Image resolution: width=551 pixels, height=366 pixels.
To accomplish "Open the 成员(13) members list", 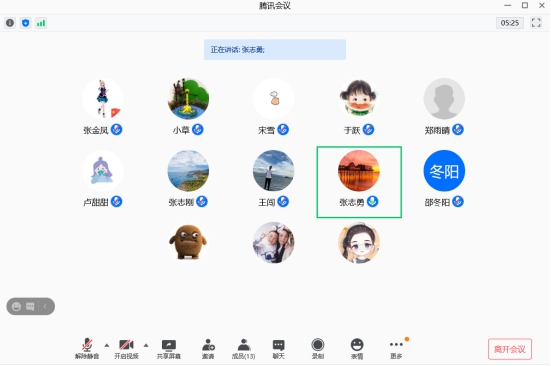I will click(244, 349).
